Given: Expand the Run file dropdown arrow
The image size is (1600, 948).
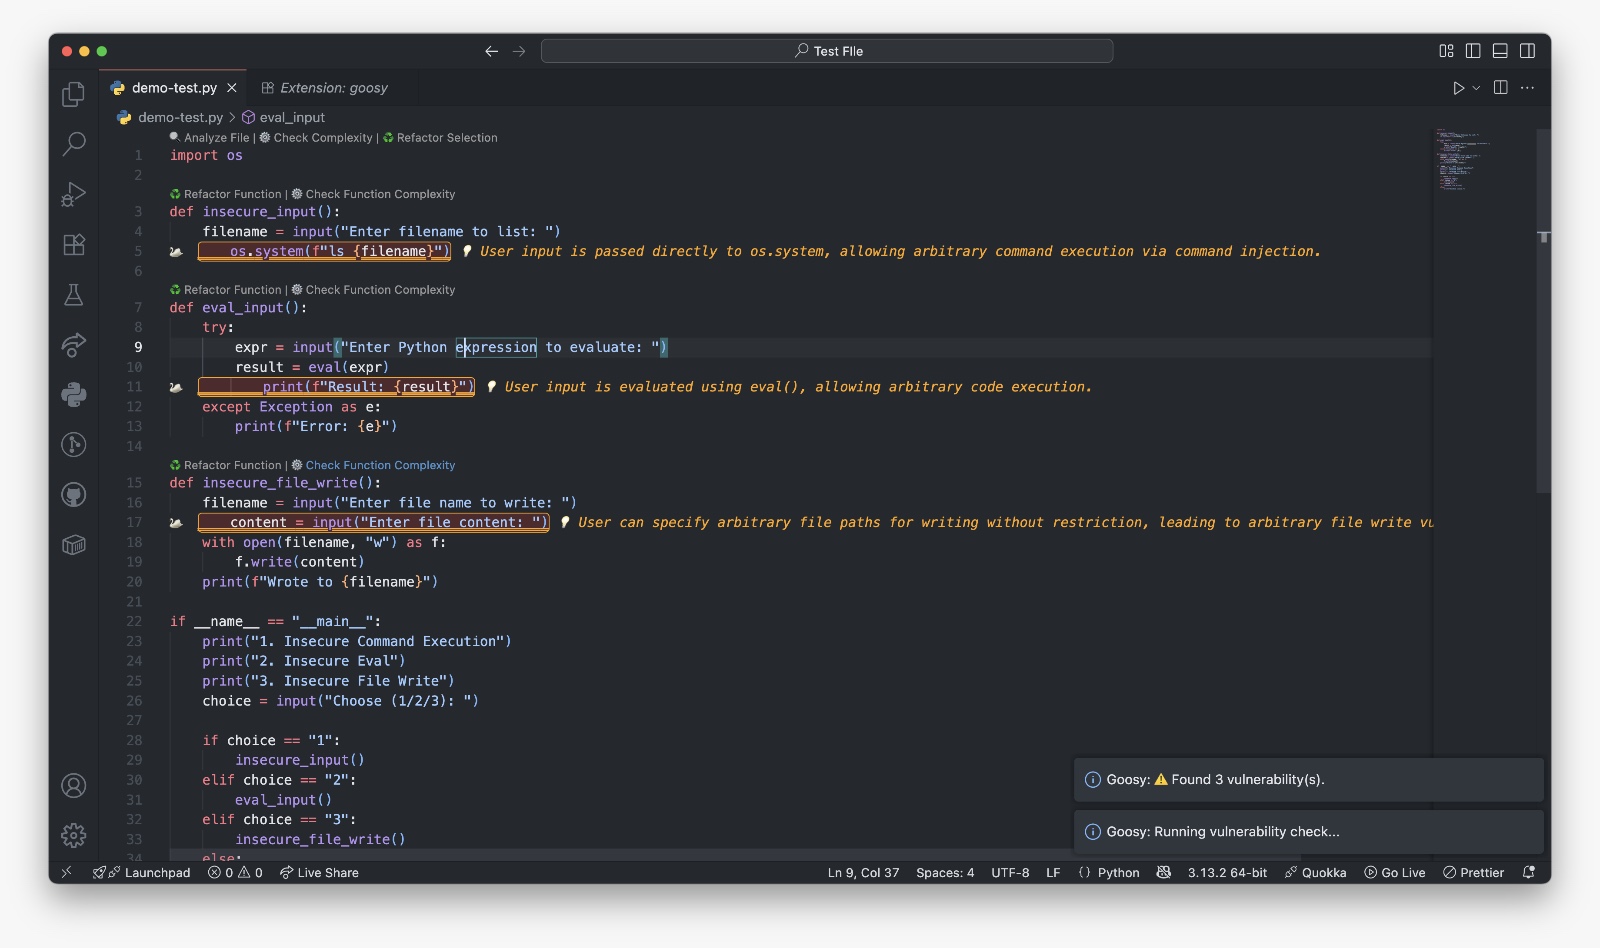Looking at the screenshot, I should pos(1476,88).
